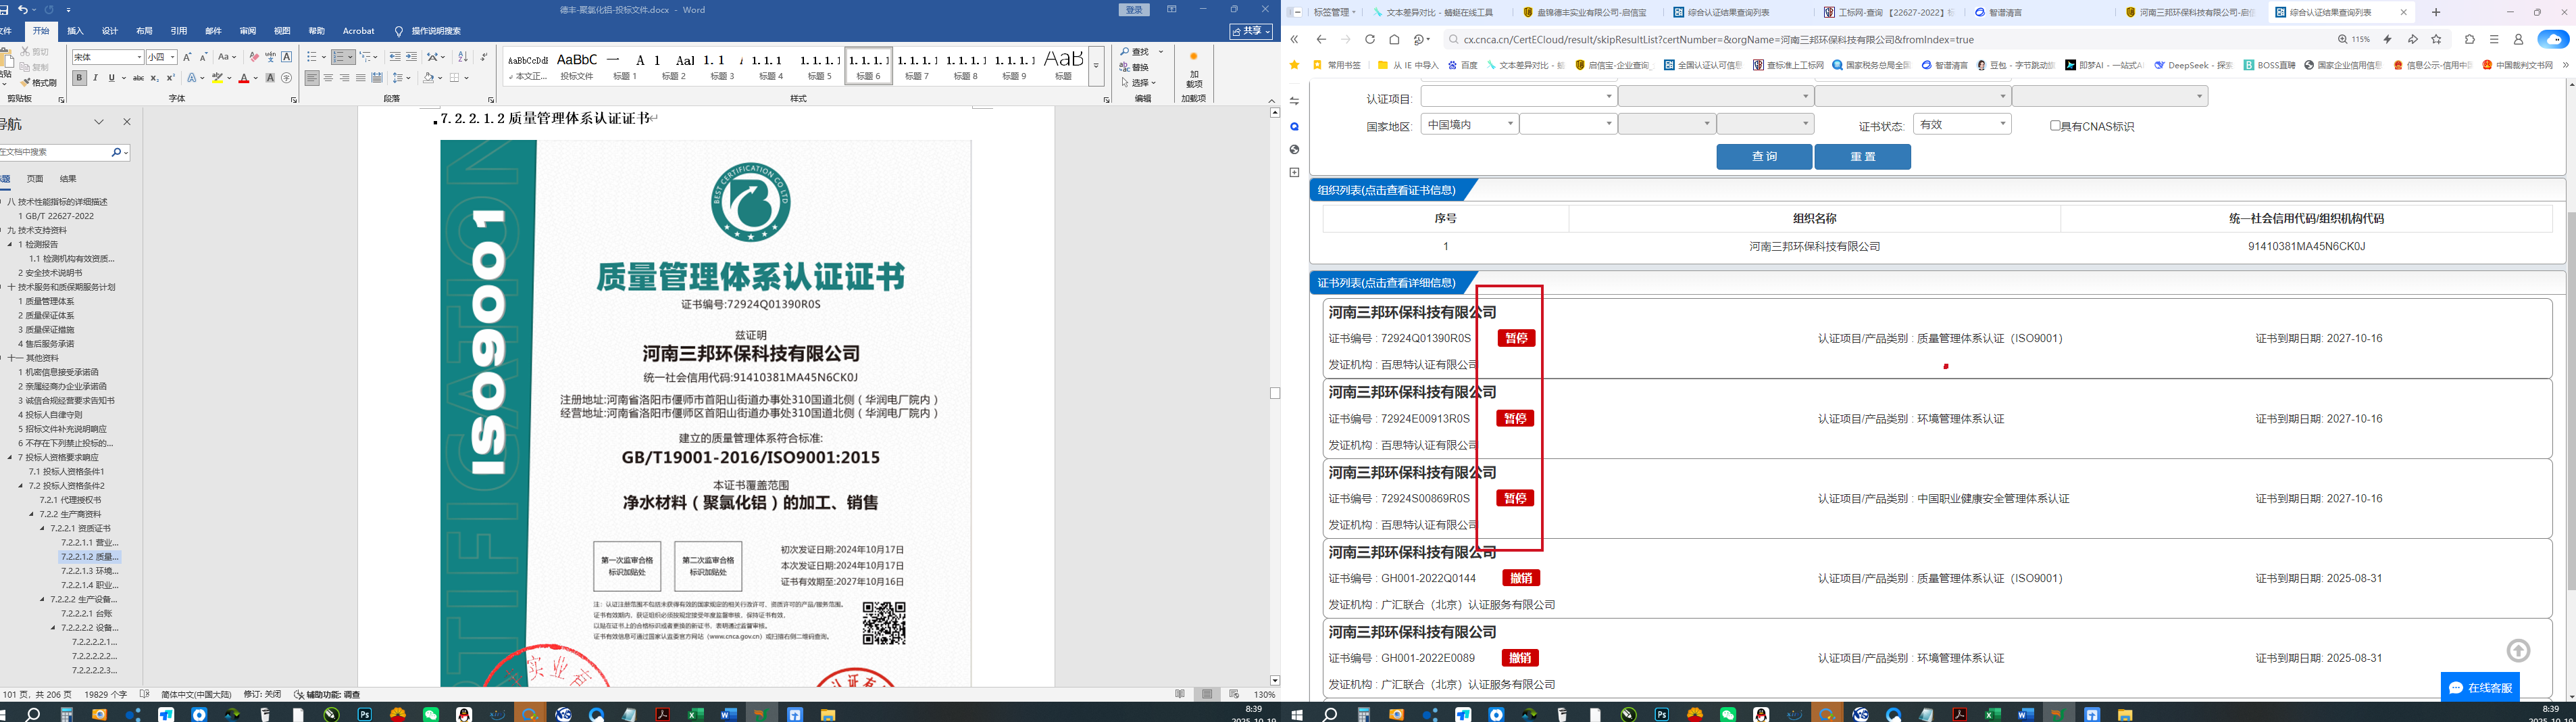Screen dimensions: 2576x722
Task: Click the 查询 button on the web page
Action: point(1764,157)
